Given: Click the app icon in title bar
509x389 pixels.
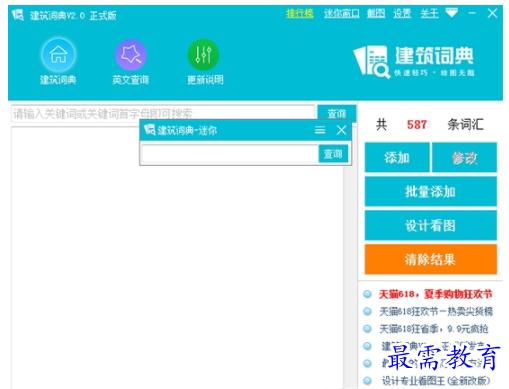Looking at the screenshot, I should coord(18,15).
